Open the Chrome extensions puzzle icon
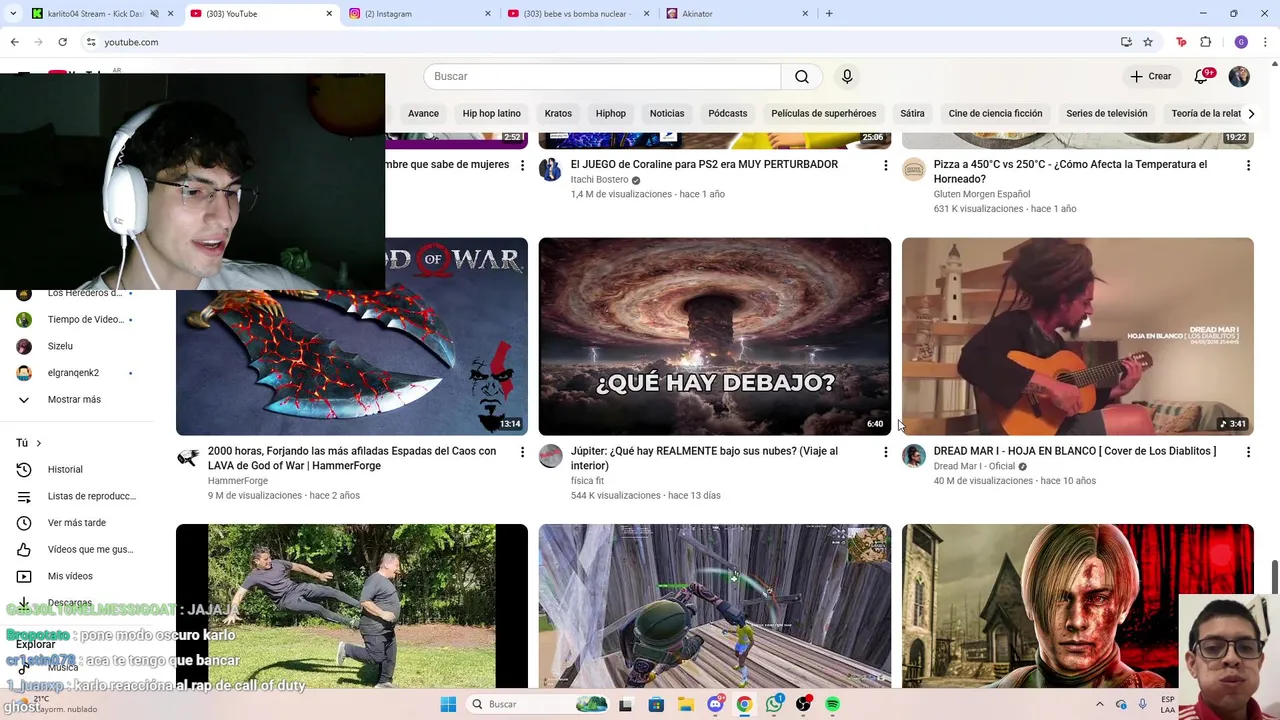Viewport: 1280px width, 720px height. pyautogui.click(x=1205, y=42)
